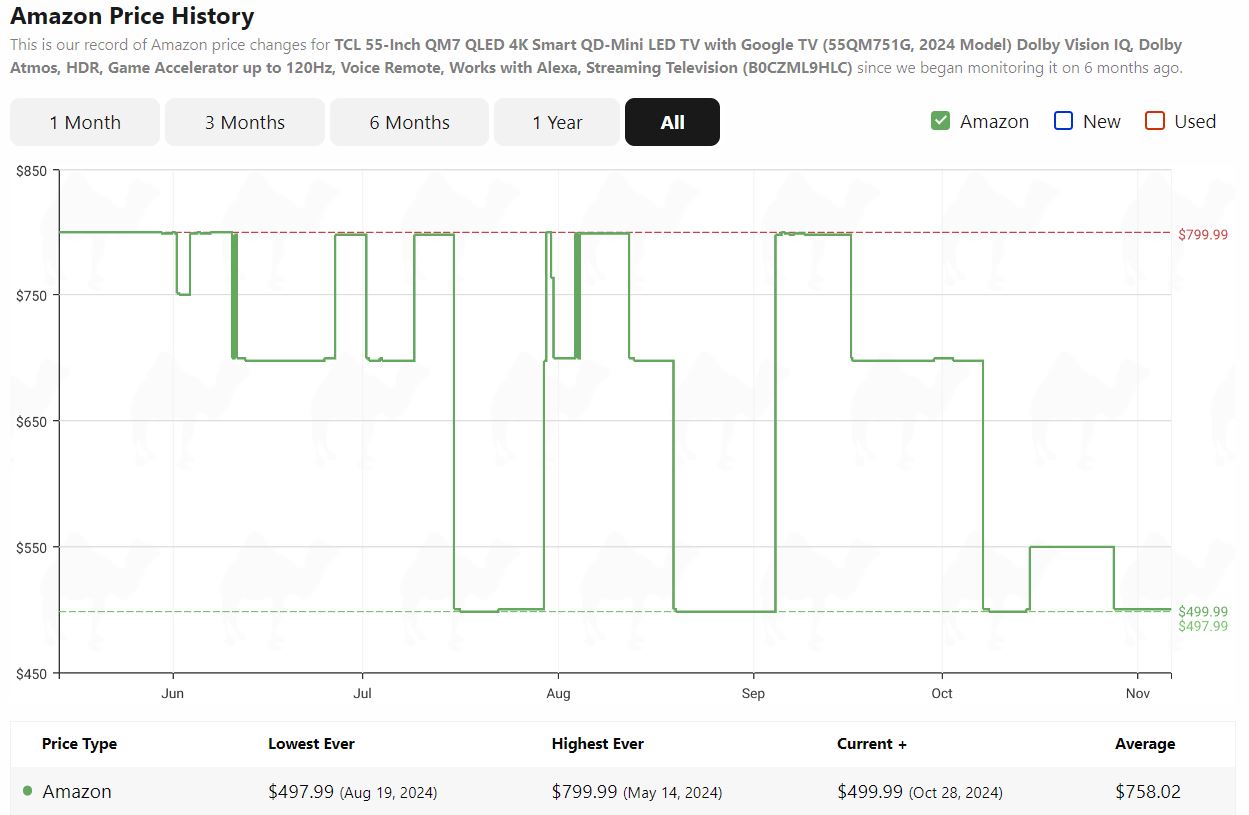The image size is (1249, 815).
Task: Uncheck the Amazon price checkbox
Action: tap(940, 121)
